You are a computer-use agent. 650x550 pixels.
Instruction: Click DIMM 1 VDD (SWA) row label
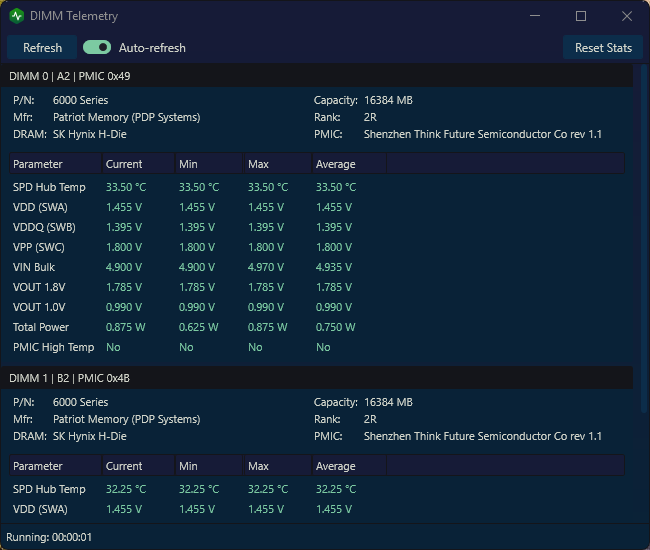(x=40, y=509)
